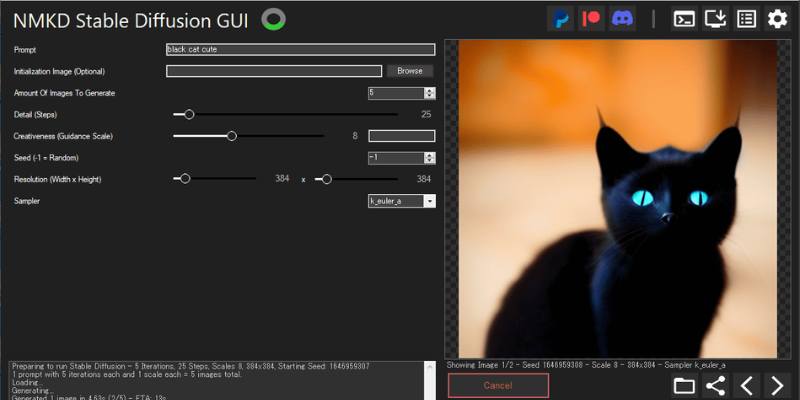The height and width of the screenshot is (400, 800).
Task: Show the next generated image
Action: pyautogui.click(x=778, y=386)
